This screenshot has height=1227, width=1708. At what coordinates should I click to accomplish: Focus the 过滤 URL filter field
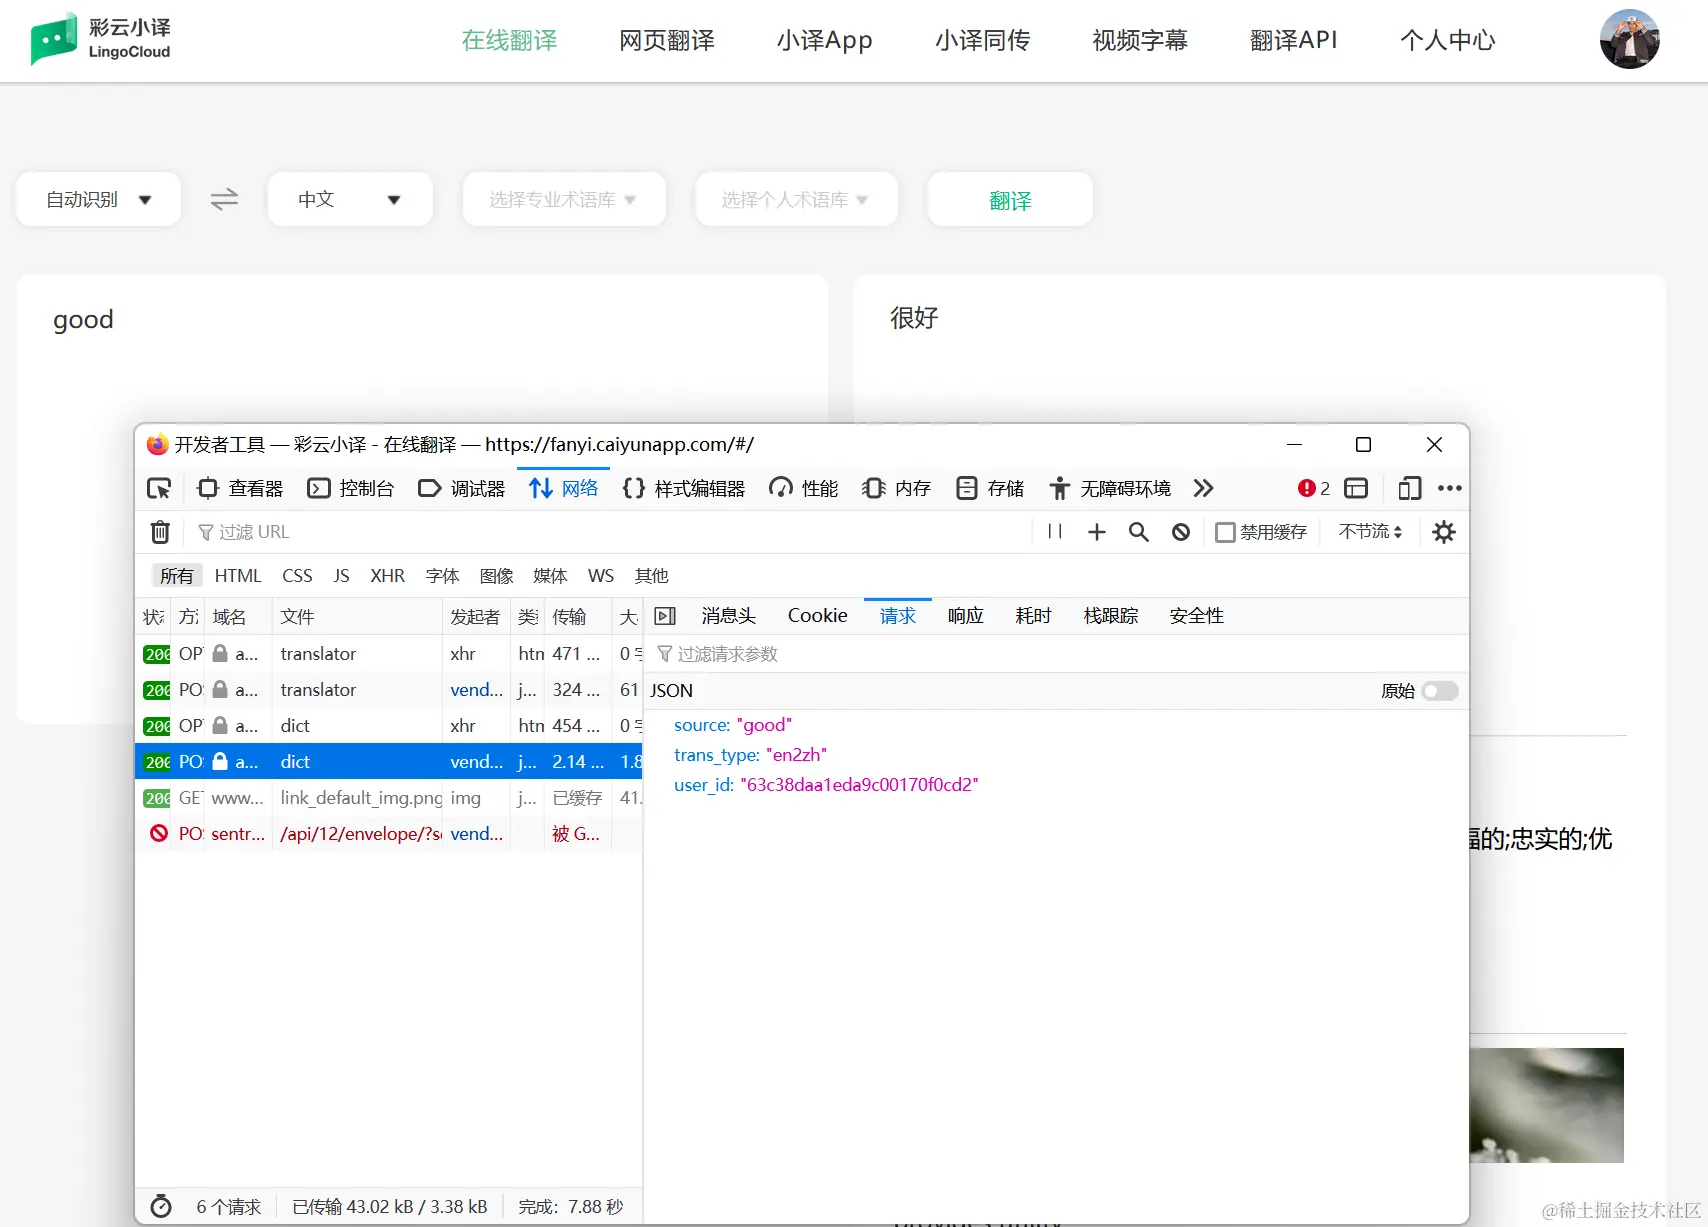[x=610, y=532]
